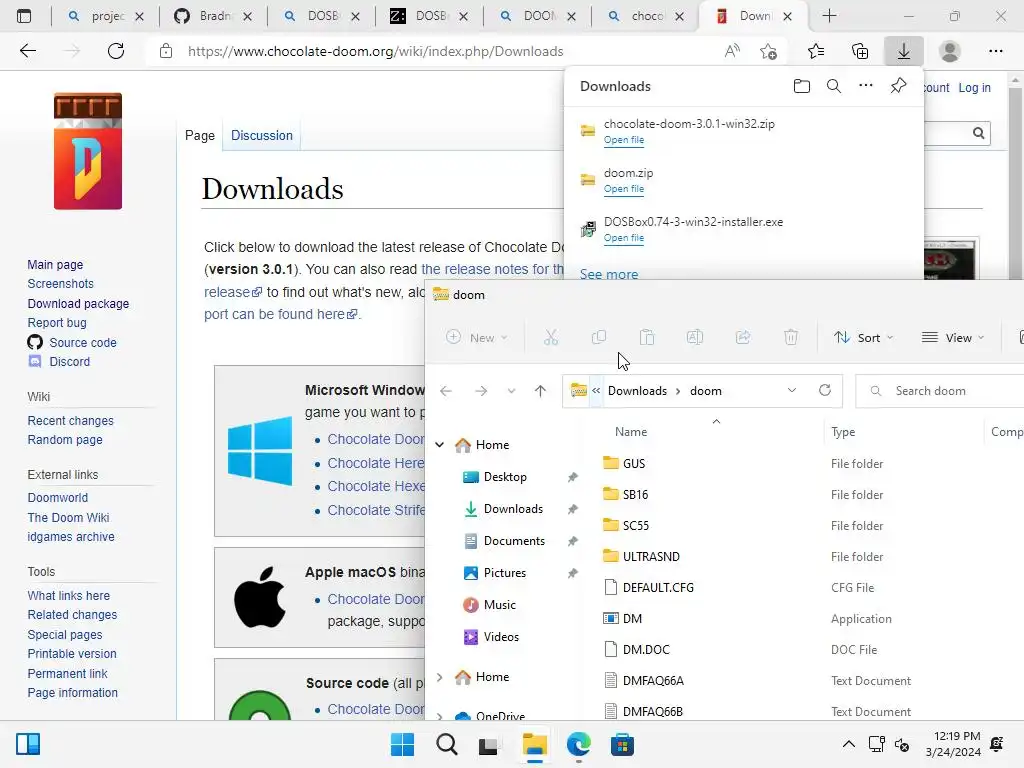1024x768 pixels.
Task: Open more options in Downloads panel
Action: [866, 86]
